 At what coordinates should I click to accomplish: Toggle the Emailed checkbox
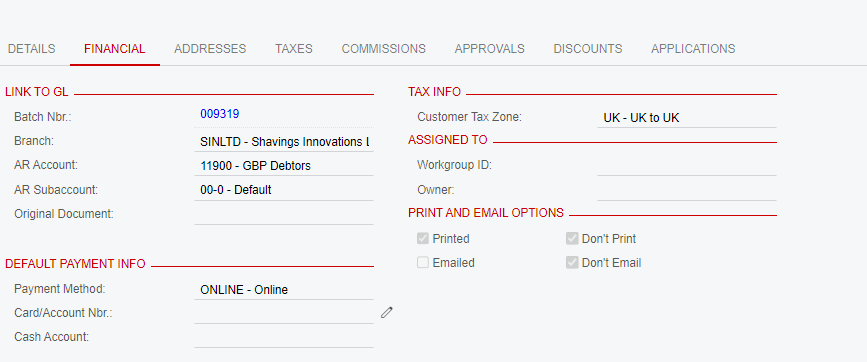[x=423, y=263]
